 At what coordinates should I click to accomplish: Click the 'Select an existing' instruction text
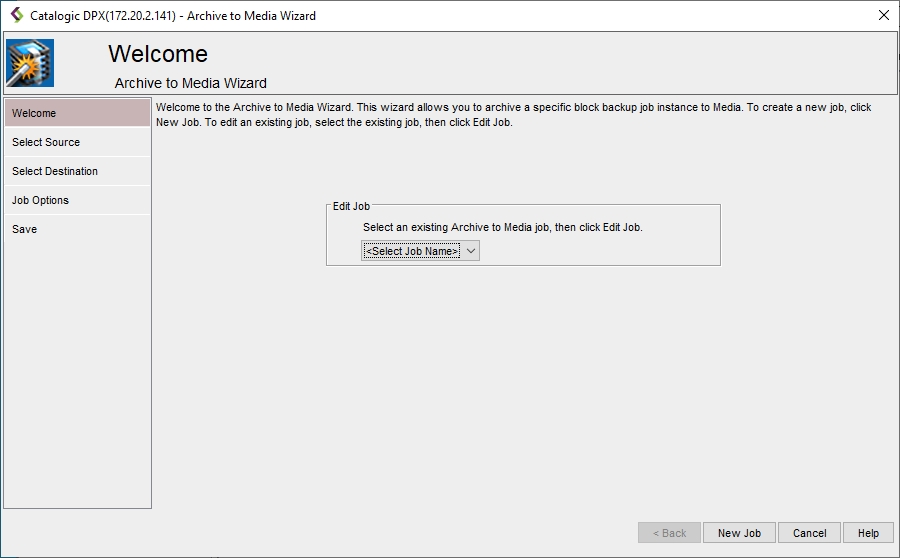click(502, 227)
